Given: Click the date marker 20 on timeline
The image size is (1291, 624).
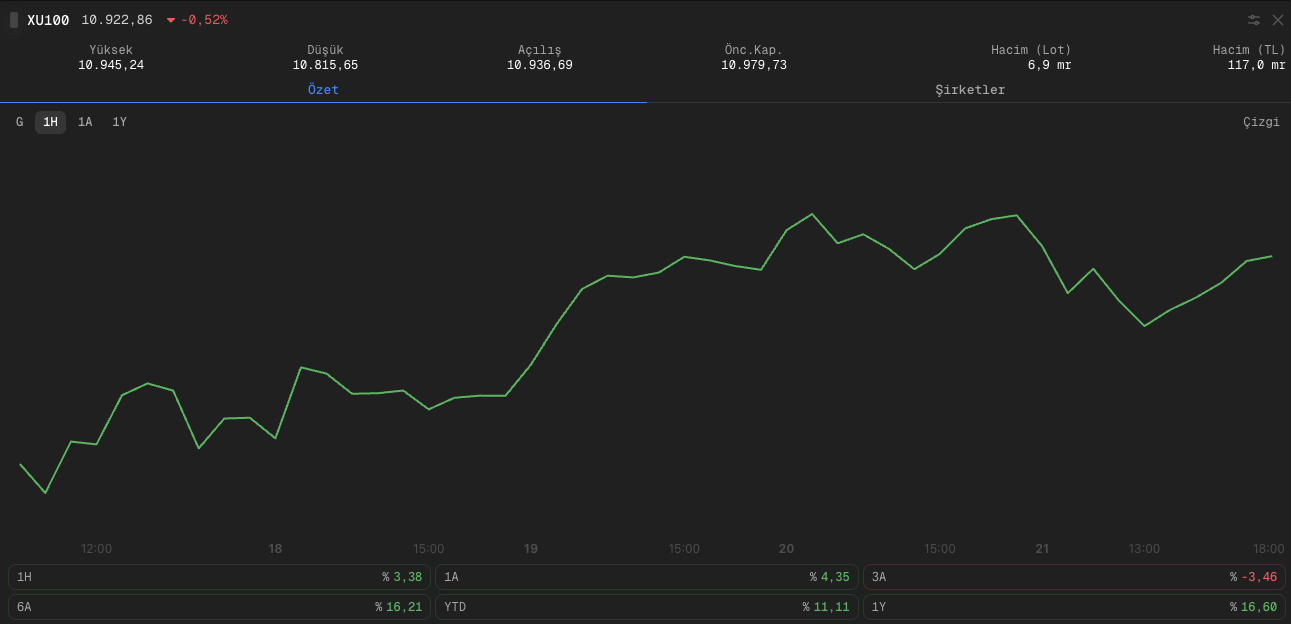Looking at the screenshot, I should click(786, 549).
